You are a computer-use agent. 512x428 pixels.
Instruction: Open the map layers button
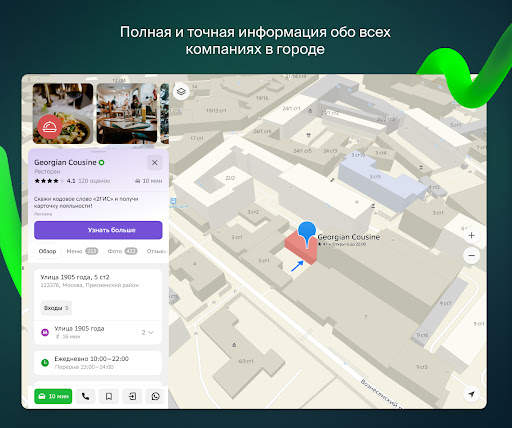pos(181,91)
